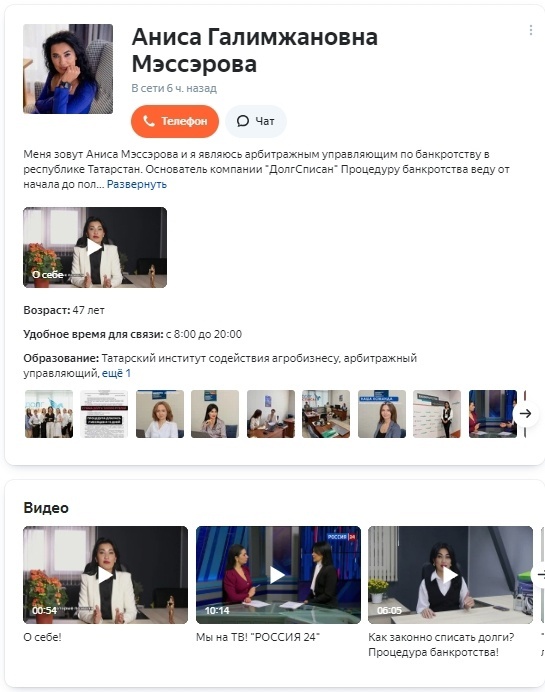This screenshot has width=545, height=692.
Task: Show next photos with gallery arrow
Action: click(x=525, y=414)
